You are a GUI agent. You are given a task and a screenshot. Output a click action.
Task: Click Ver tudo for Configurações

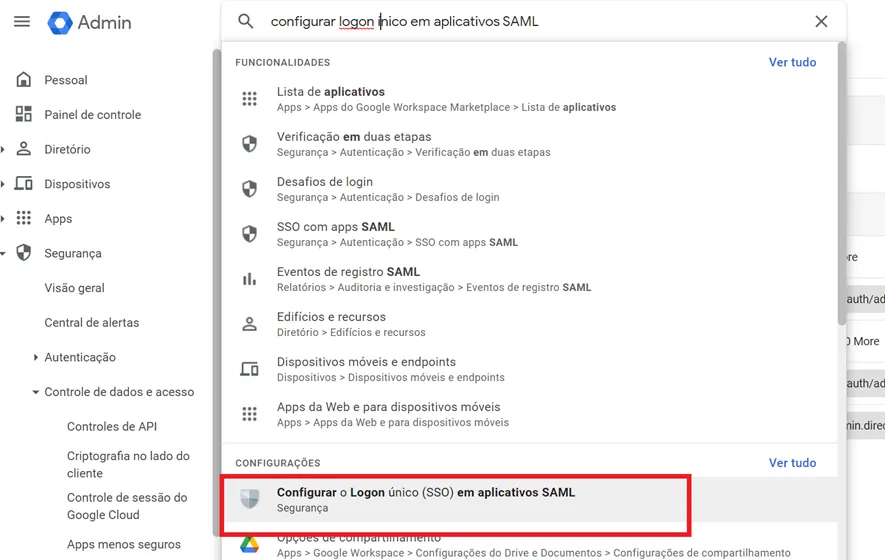pyautogui.click(x=792, y=463)
